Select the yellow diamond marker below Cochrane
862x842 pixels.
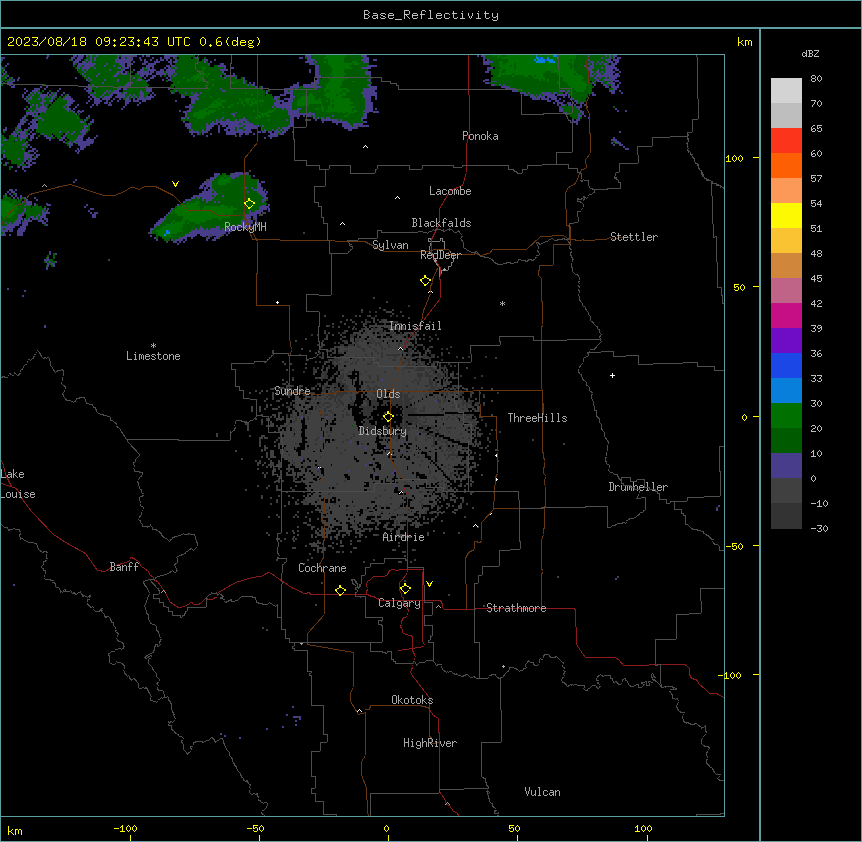click(x=340, y=590)
